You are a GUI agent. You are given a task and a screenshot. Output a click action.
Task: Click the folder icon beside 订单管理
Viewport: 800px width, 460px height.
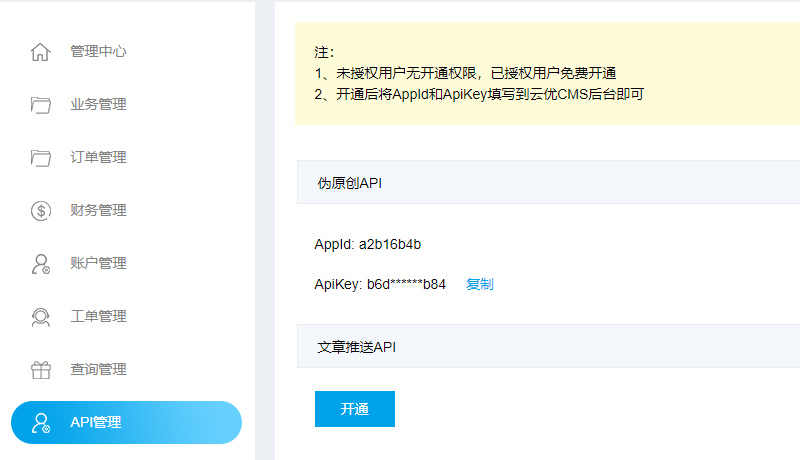41,158
